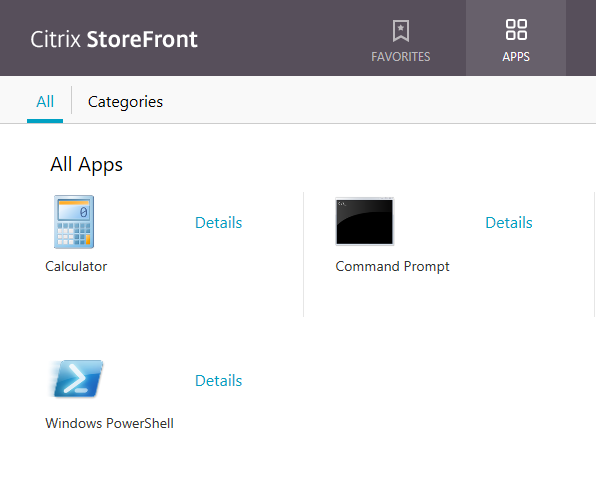Click the APPS text label in header
This screenshot has width=596, height=479.
pyautogui.click(x=516, y=57)
